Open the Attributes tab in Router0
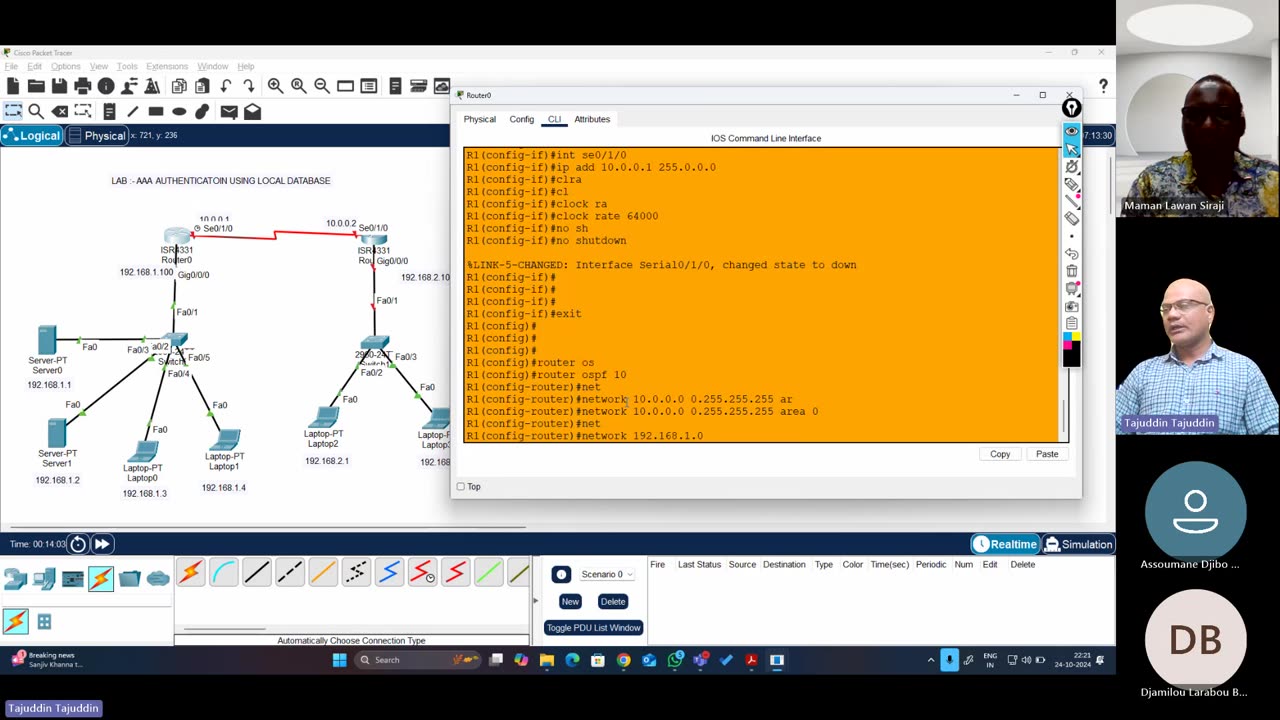 click(592, 119)
